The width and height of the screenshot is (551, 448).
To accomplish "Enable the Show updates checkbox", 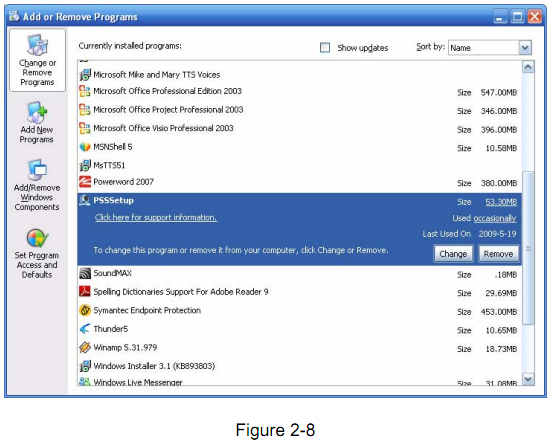I will (325, 47).
